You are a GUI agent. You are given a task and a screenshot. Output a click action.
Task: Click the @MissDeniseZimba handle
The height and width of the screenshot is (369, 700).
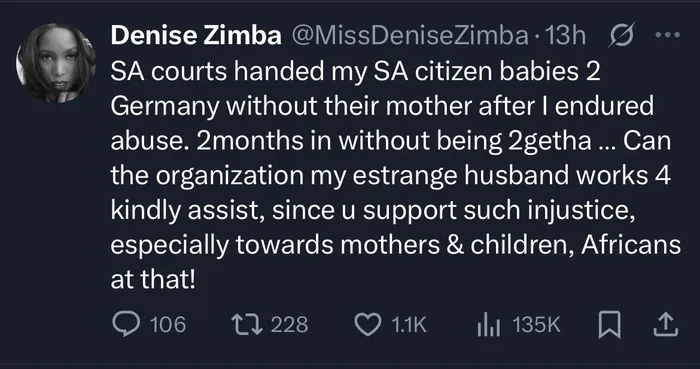410,36
